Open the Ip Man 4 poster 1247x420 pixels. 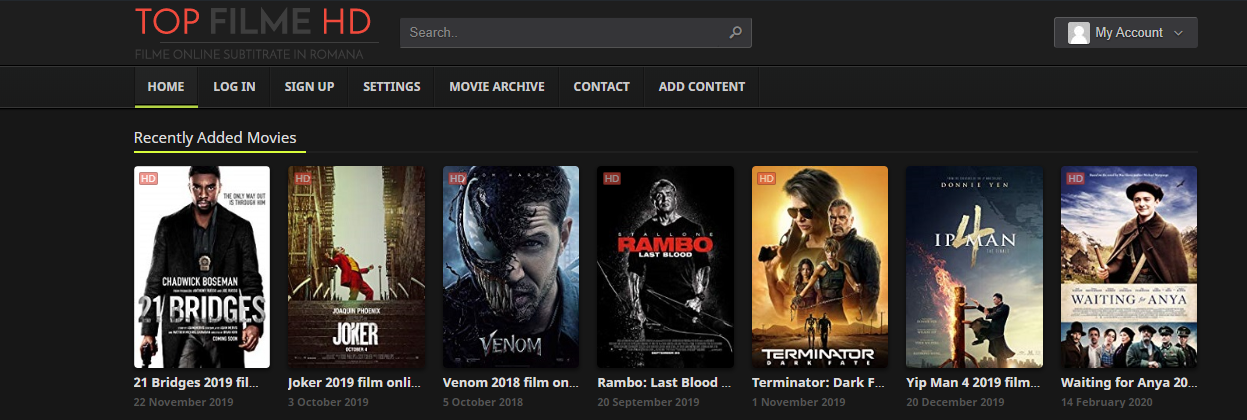[x=974, y=267]
